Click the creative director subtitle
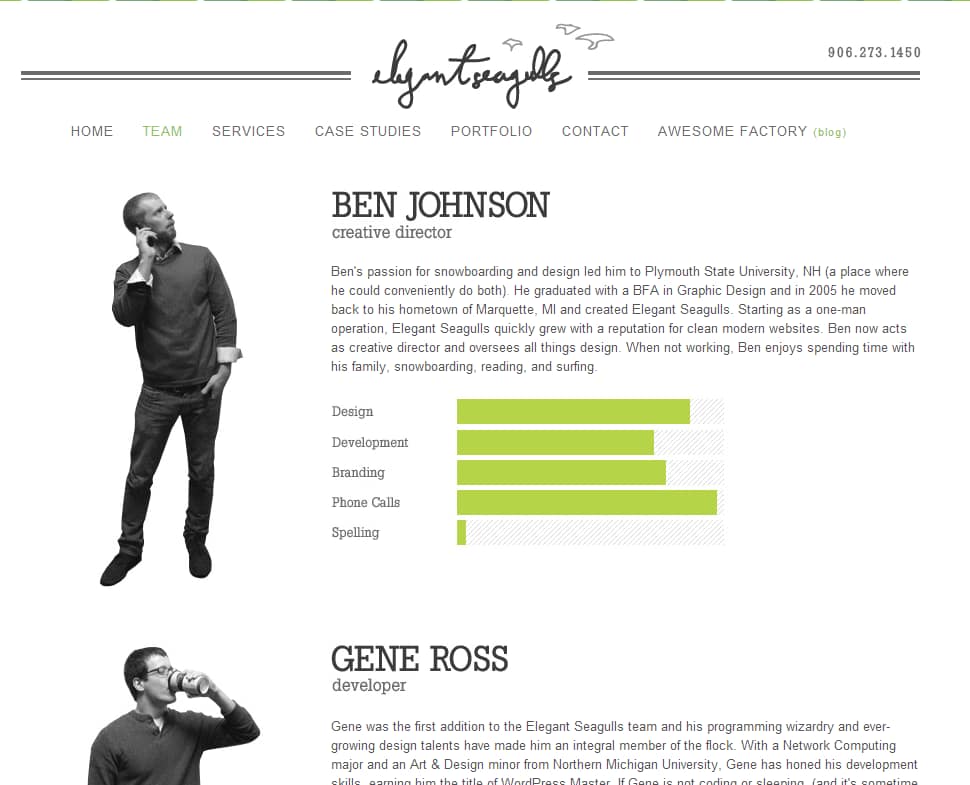Screen dimensions: 970x785 point(392,233)
